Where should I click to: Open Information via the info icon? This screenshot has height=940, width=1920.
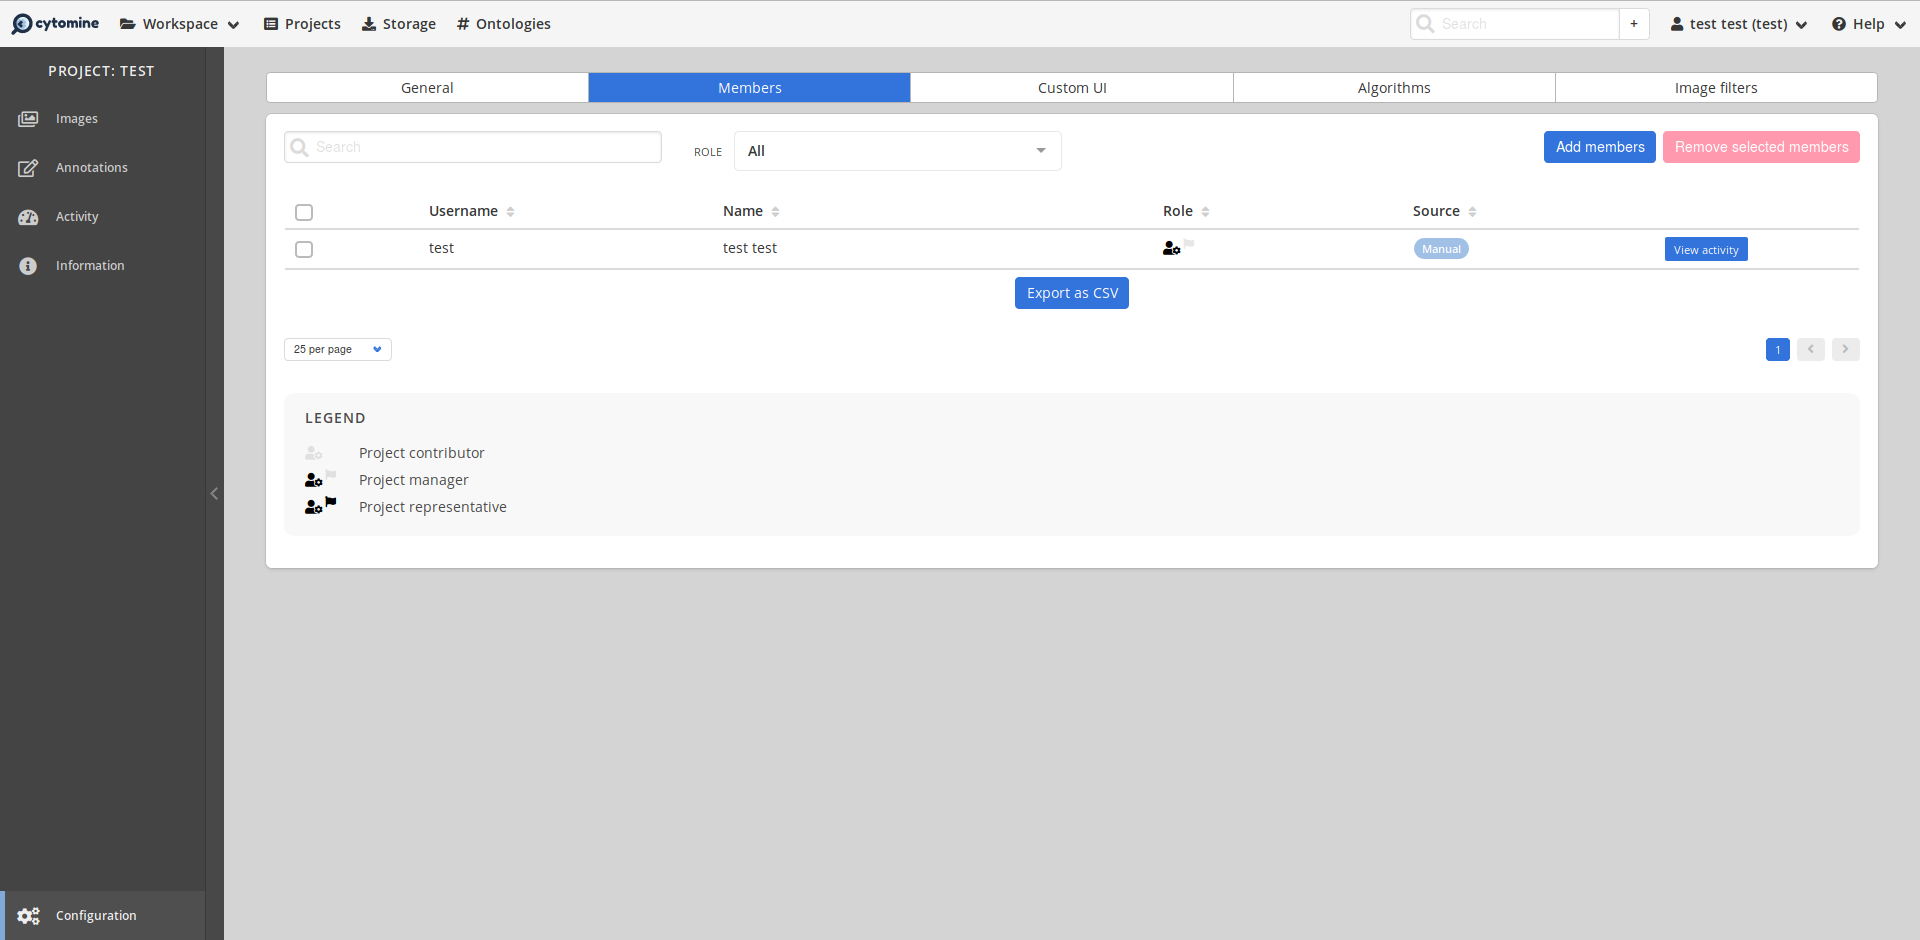28,266
